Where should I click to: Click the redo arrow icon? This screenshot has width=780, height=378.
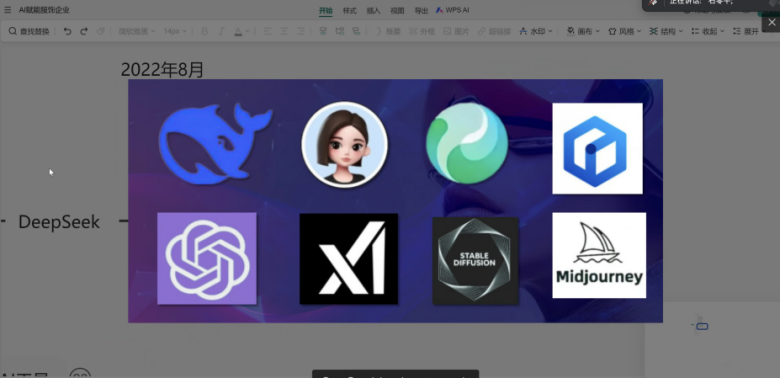coord(84,31)
